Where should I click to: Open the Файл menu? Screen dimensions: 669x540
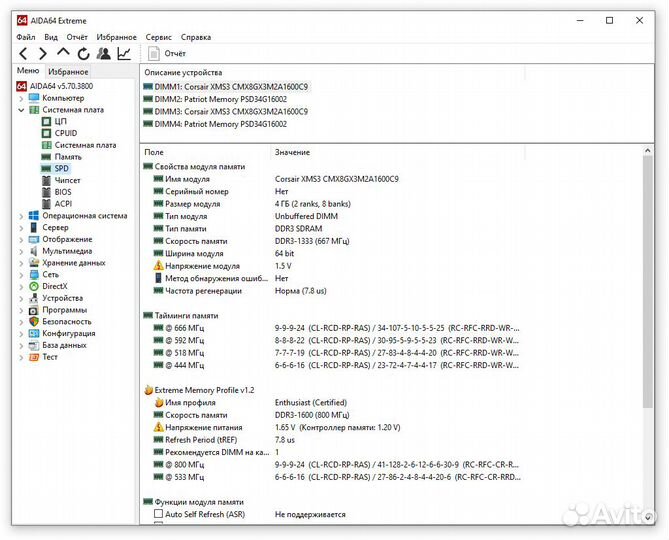pos(25,37)
